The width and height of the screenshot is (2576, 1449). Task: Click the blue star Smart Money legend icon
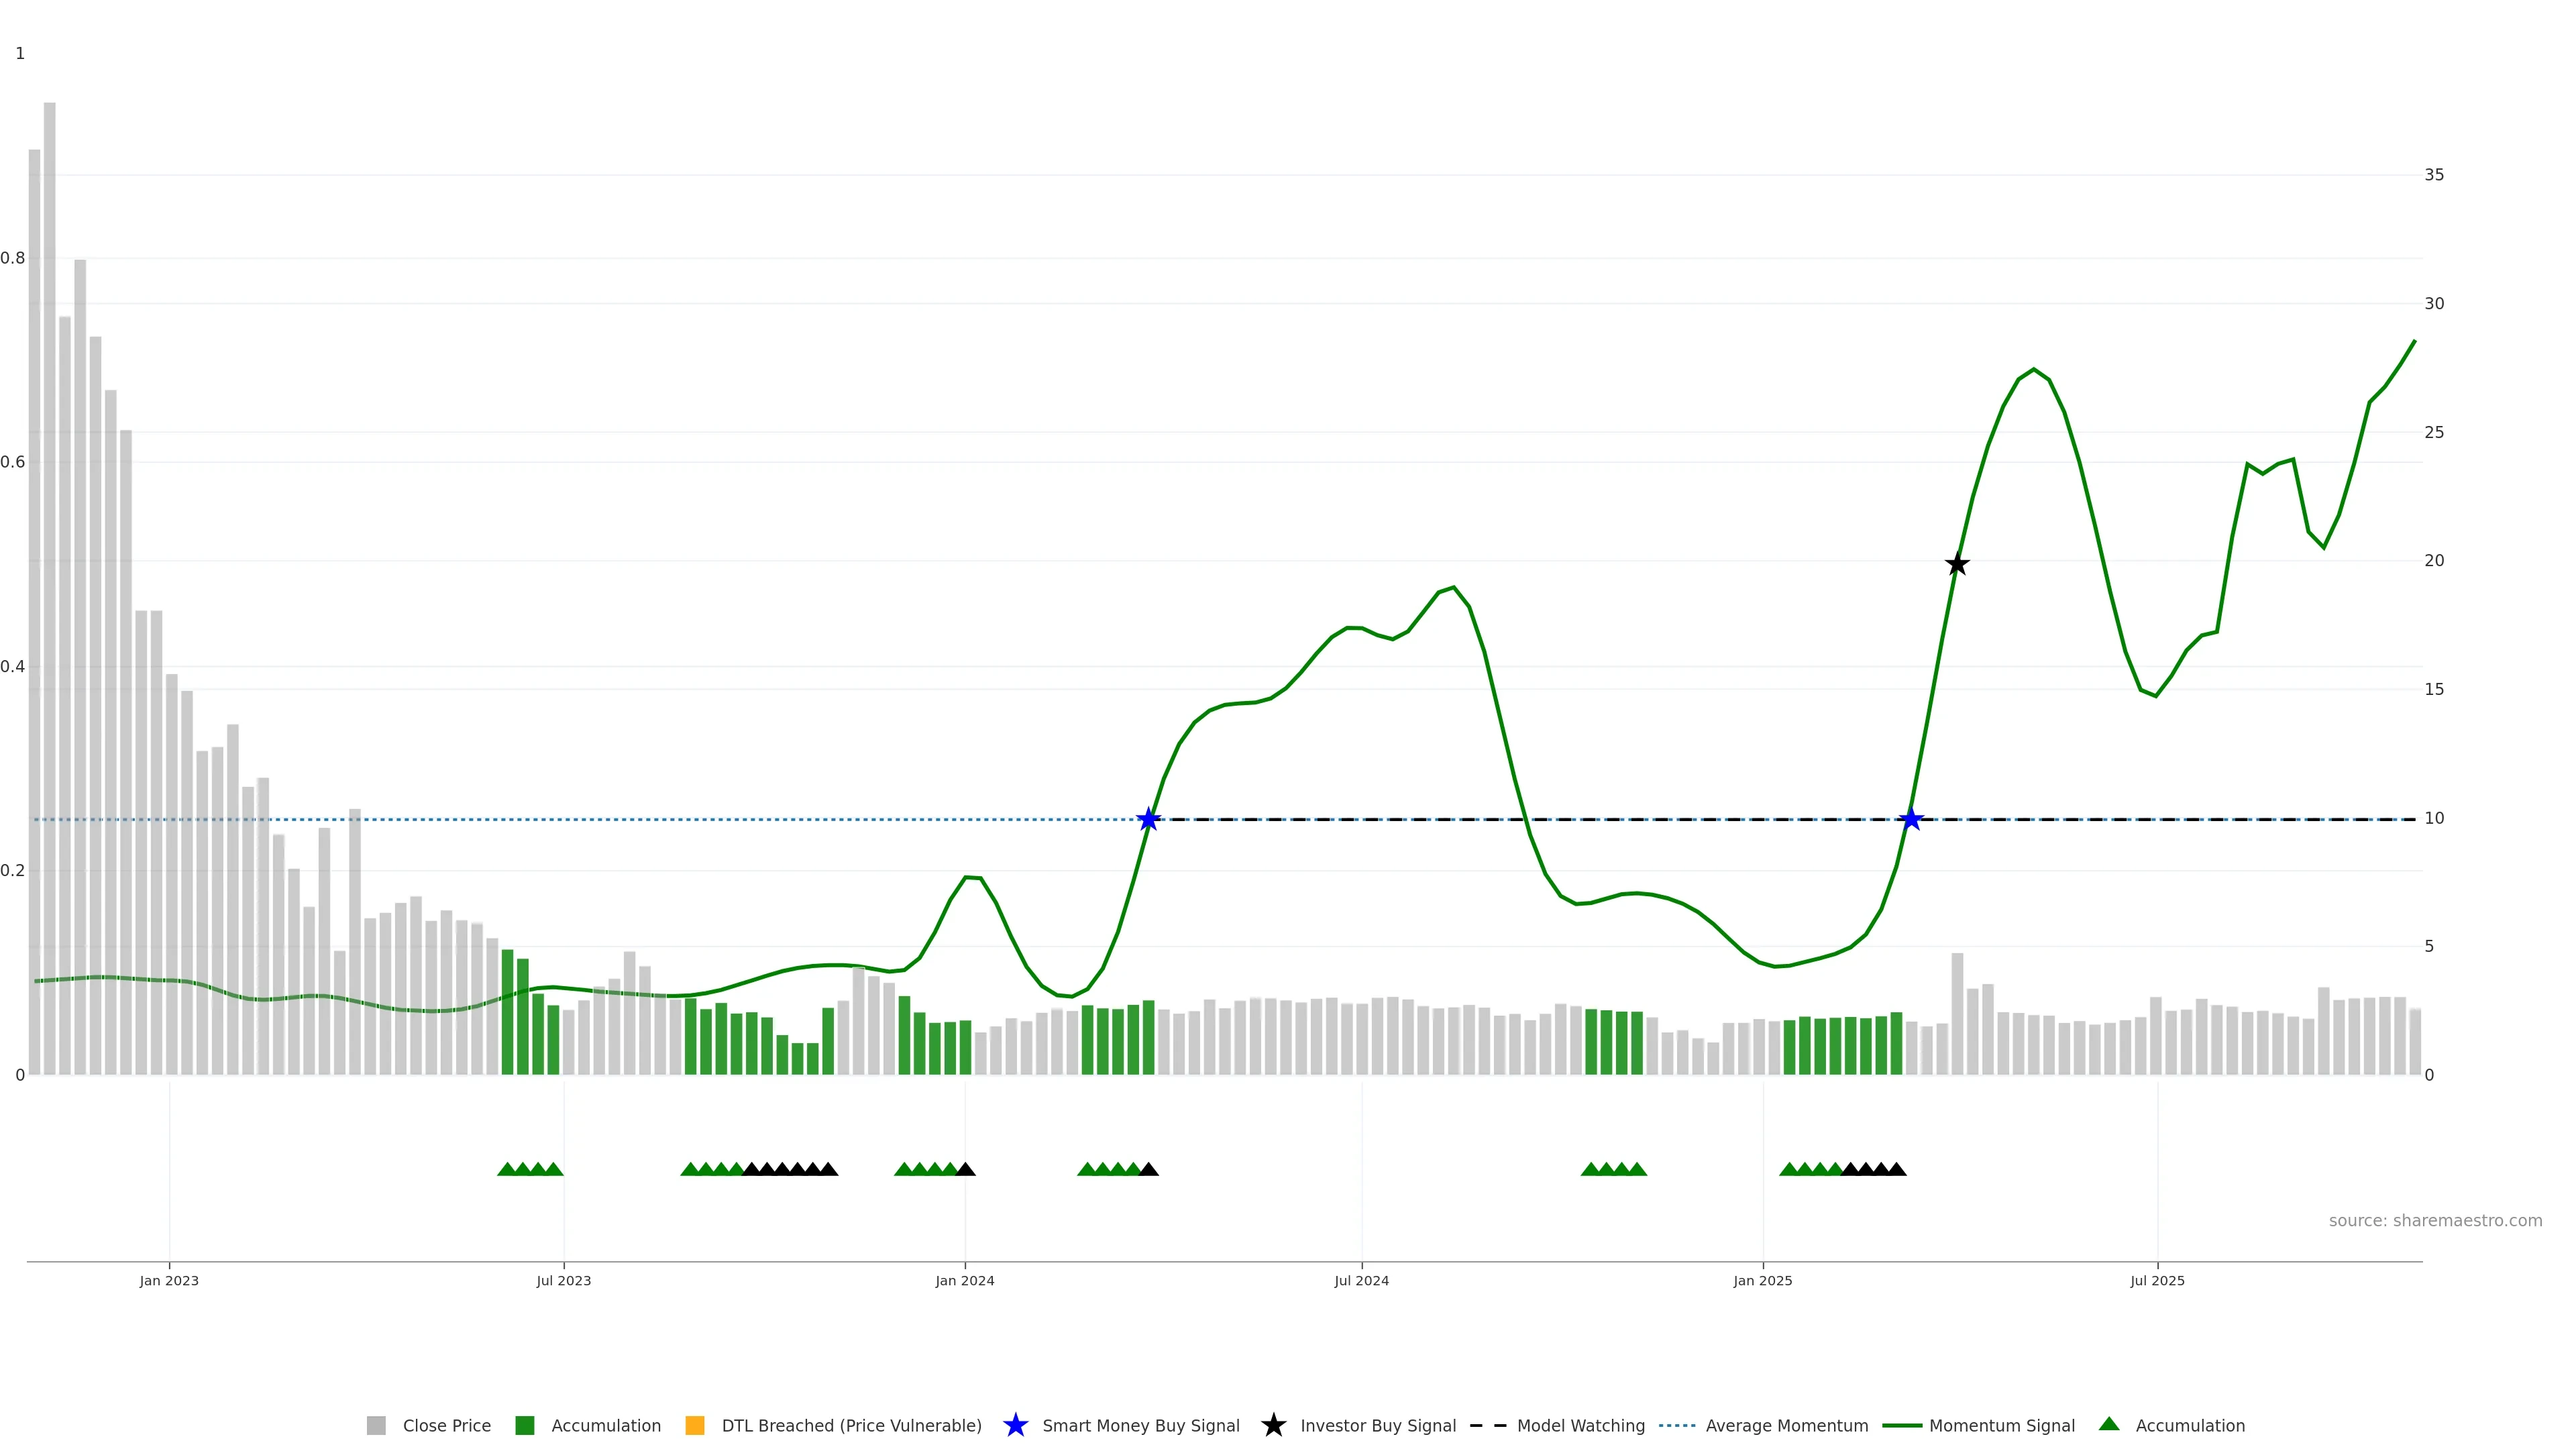click(1015, 1425)
